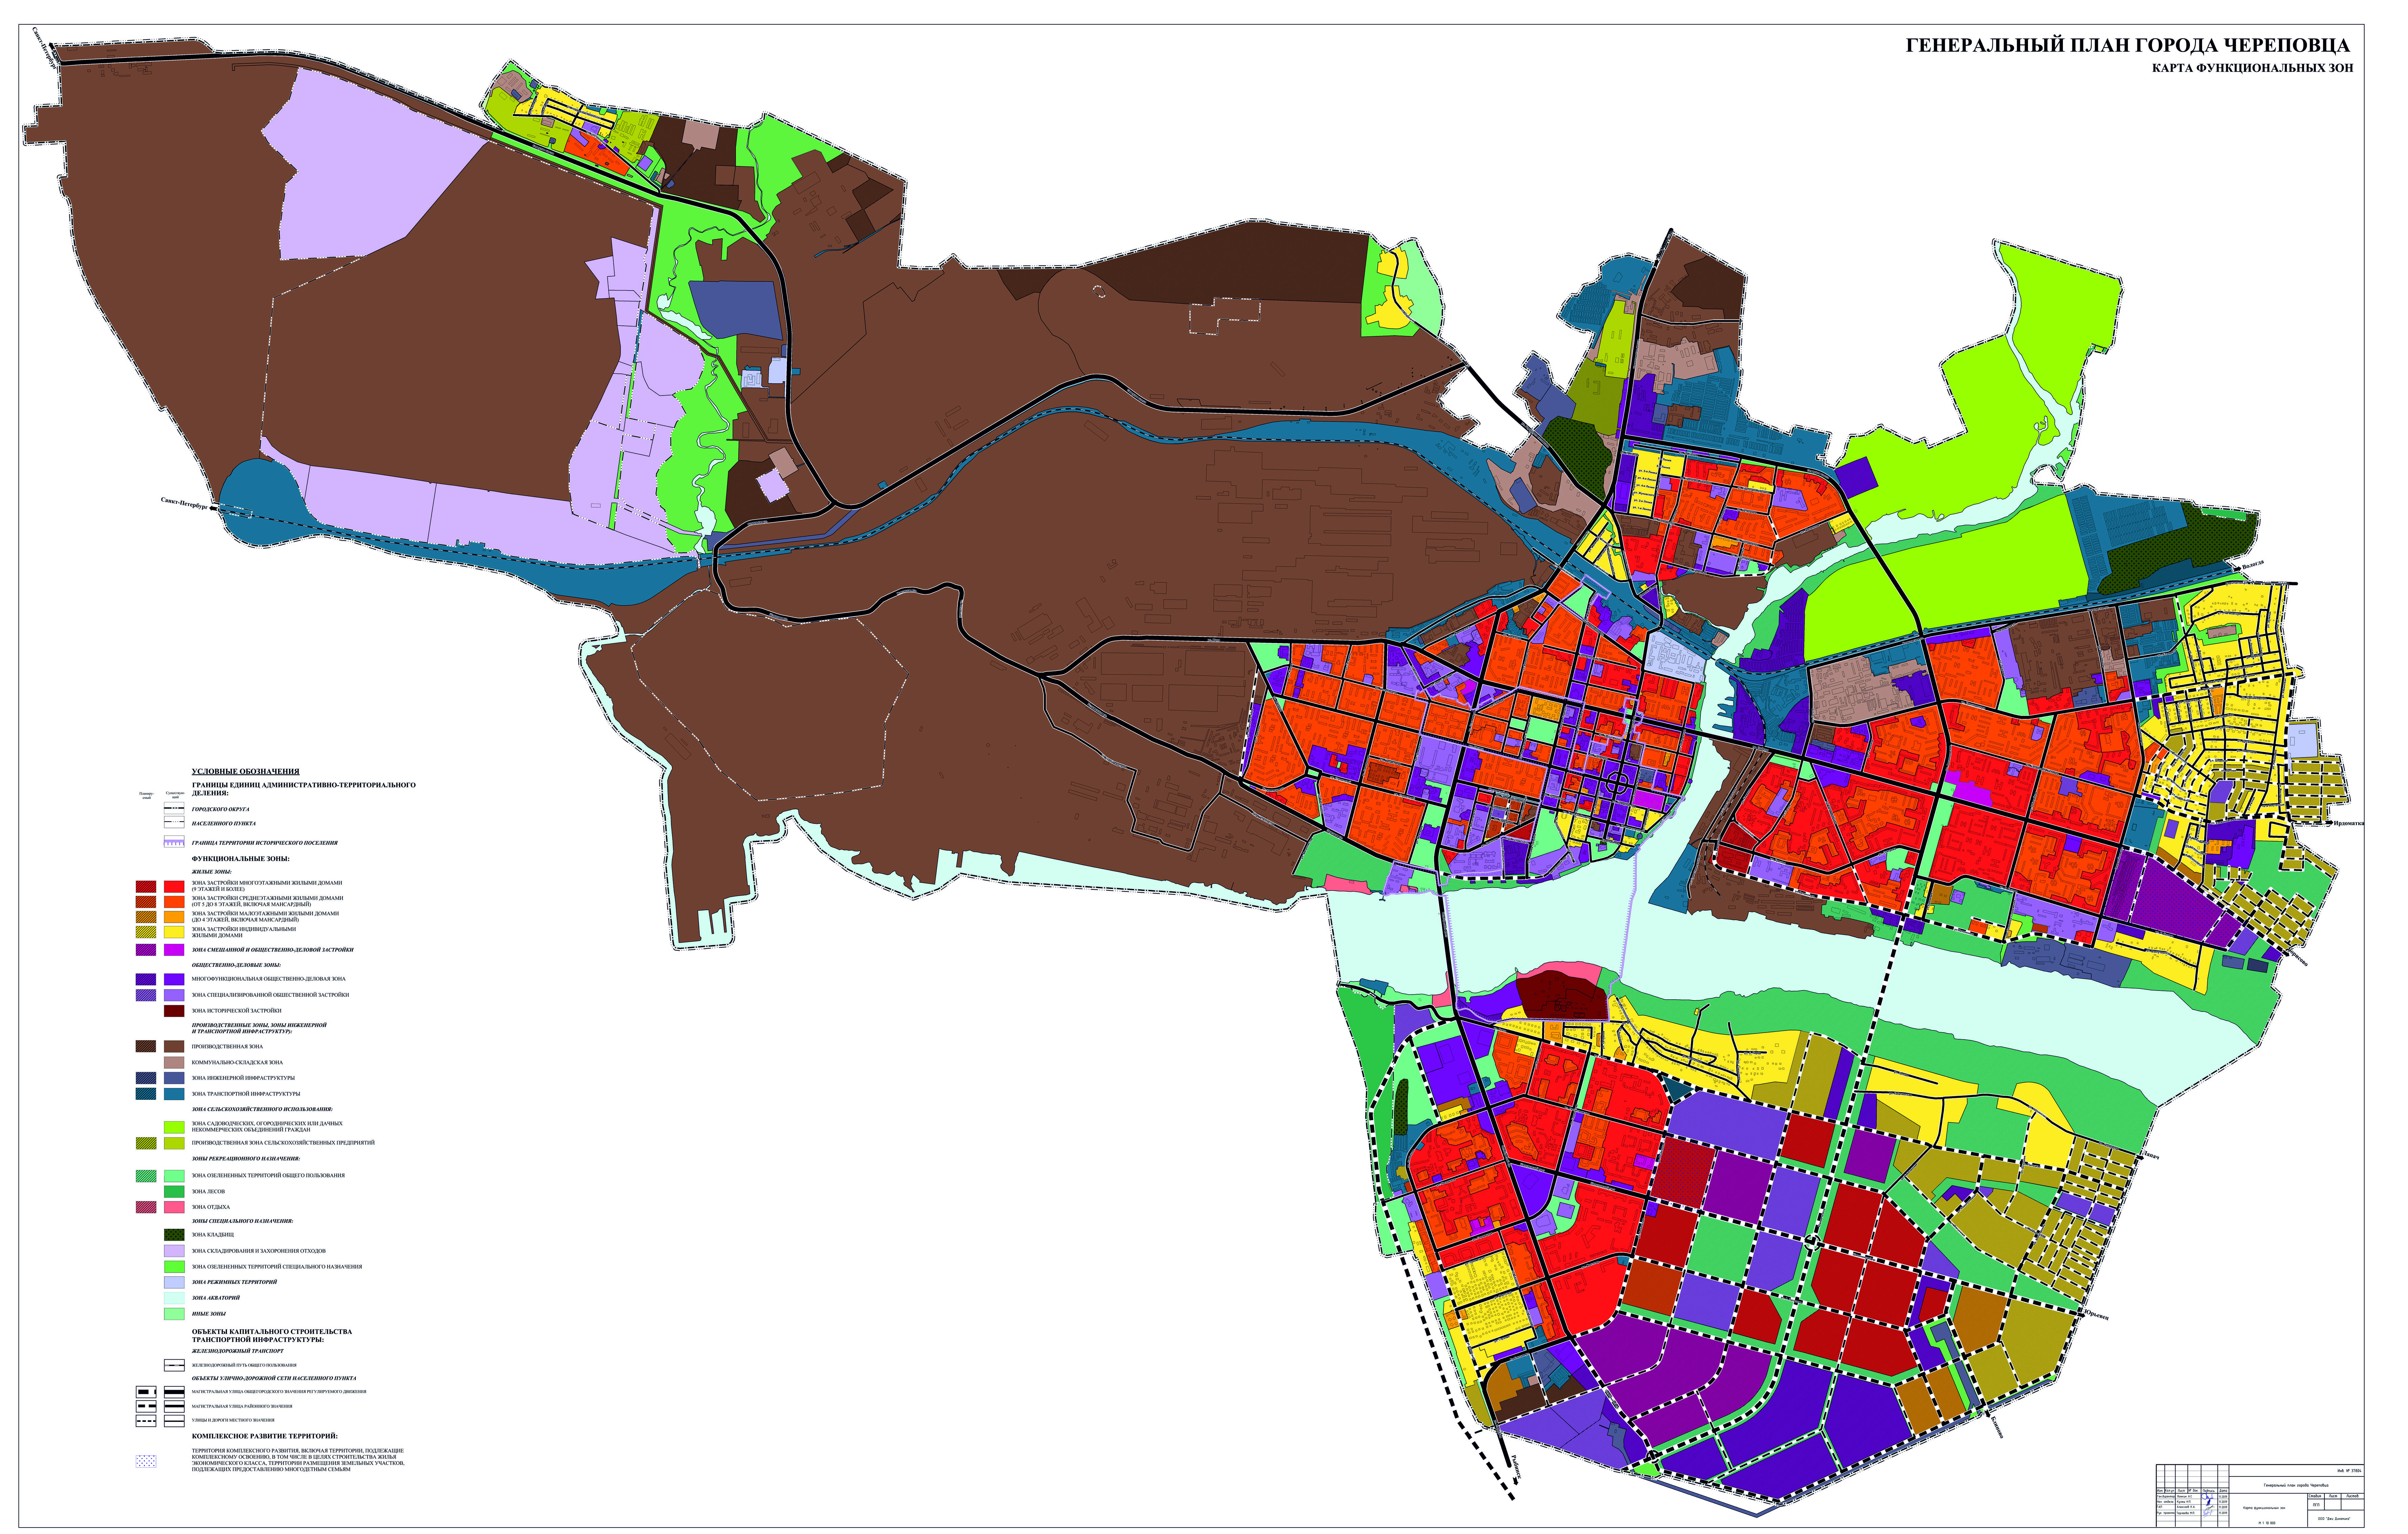Click existing district arterial street legend symbol
Screen dimensions: 2408x1534
click(174, 1406)
